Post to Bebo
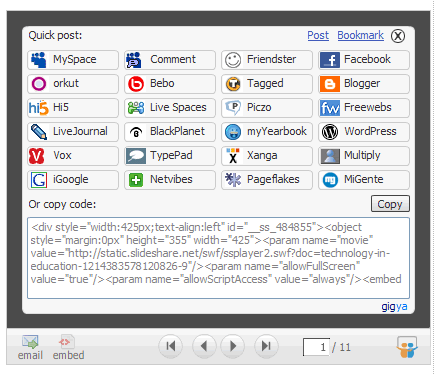 pos(170,84)
